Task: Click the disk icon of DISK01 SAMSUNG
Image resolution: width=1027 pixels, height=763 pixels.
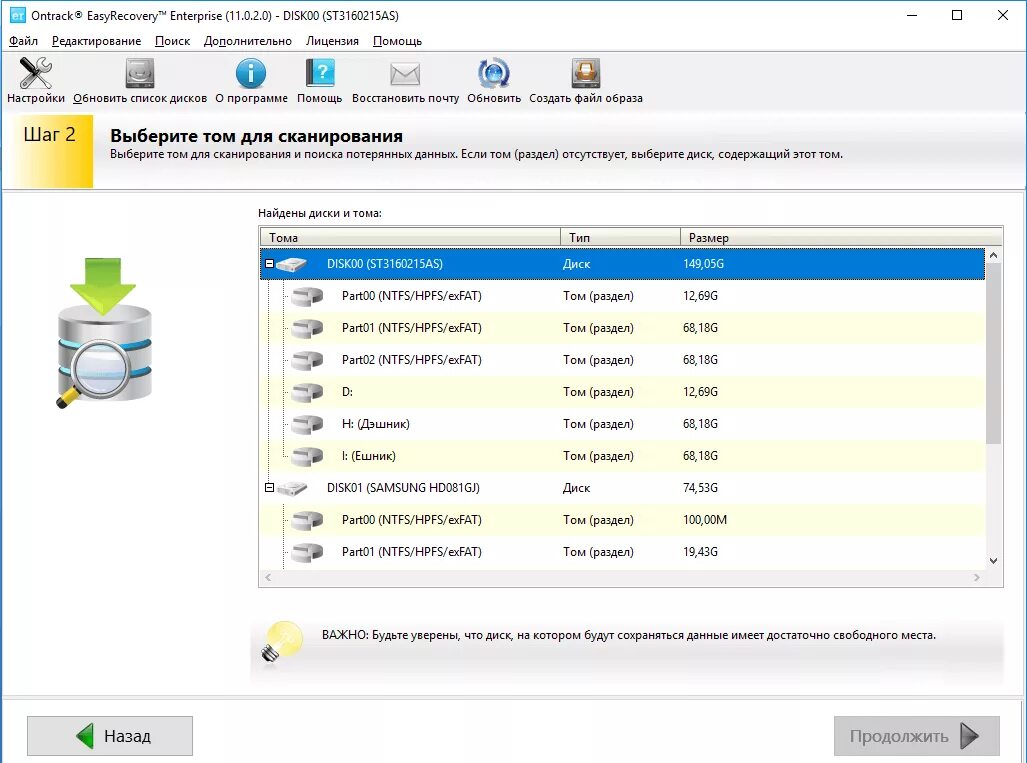Action: pos(291,488)
